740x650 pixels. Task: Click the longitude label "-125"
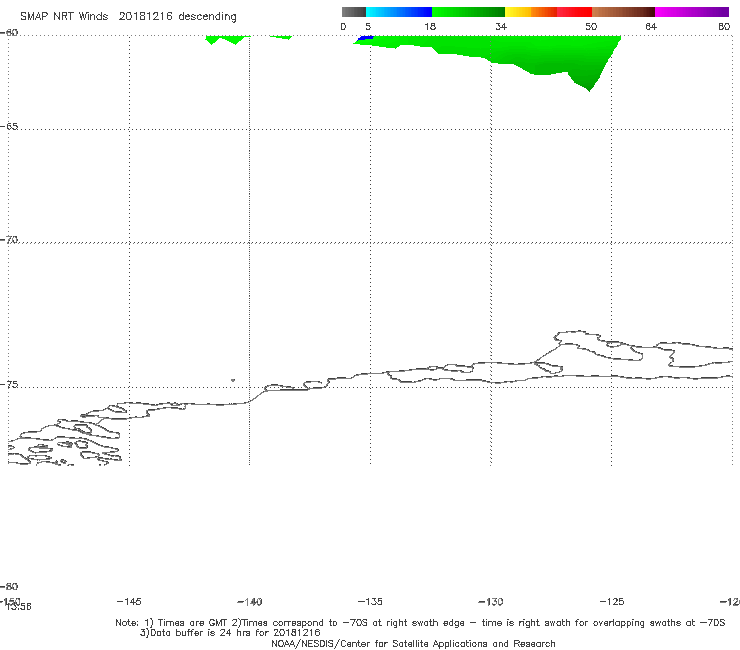point(612,601)
